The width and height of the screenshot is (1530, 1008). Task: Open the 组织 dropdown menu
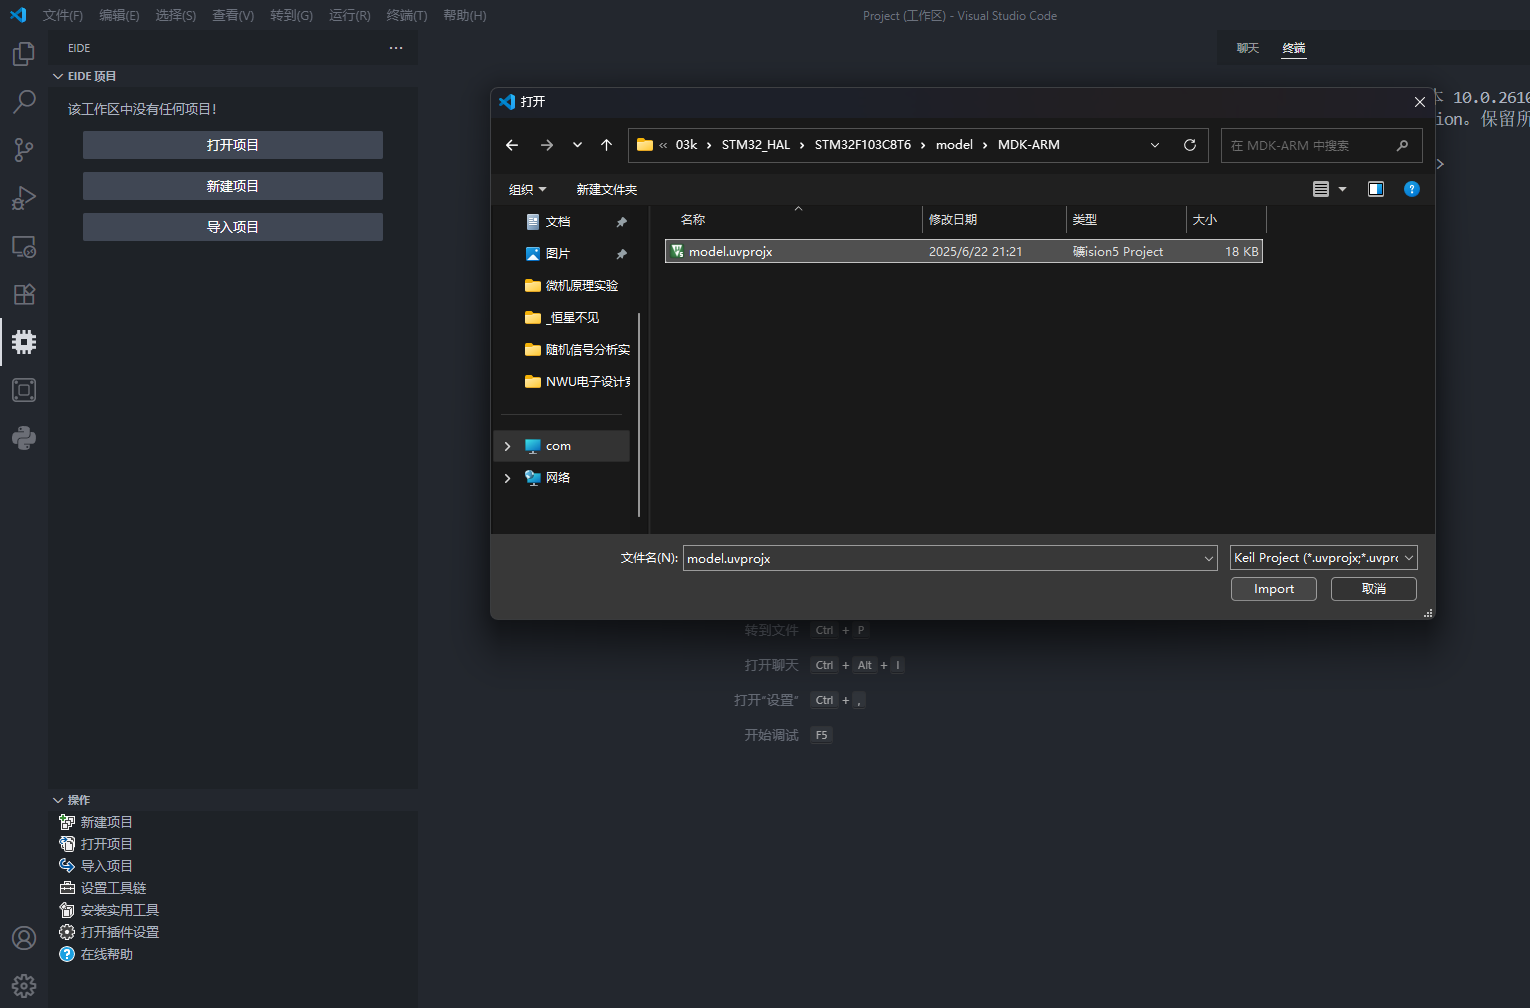(528, 189)
